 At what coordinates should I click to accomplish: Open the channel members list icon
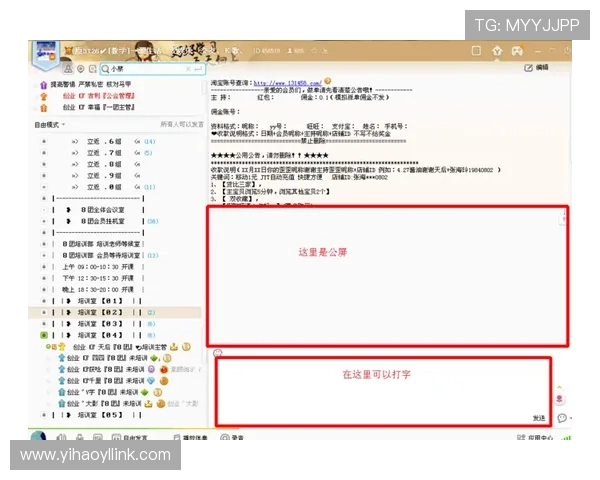[x=68, y=69]
